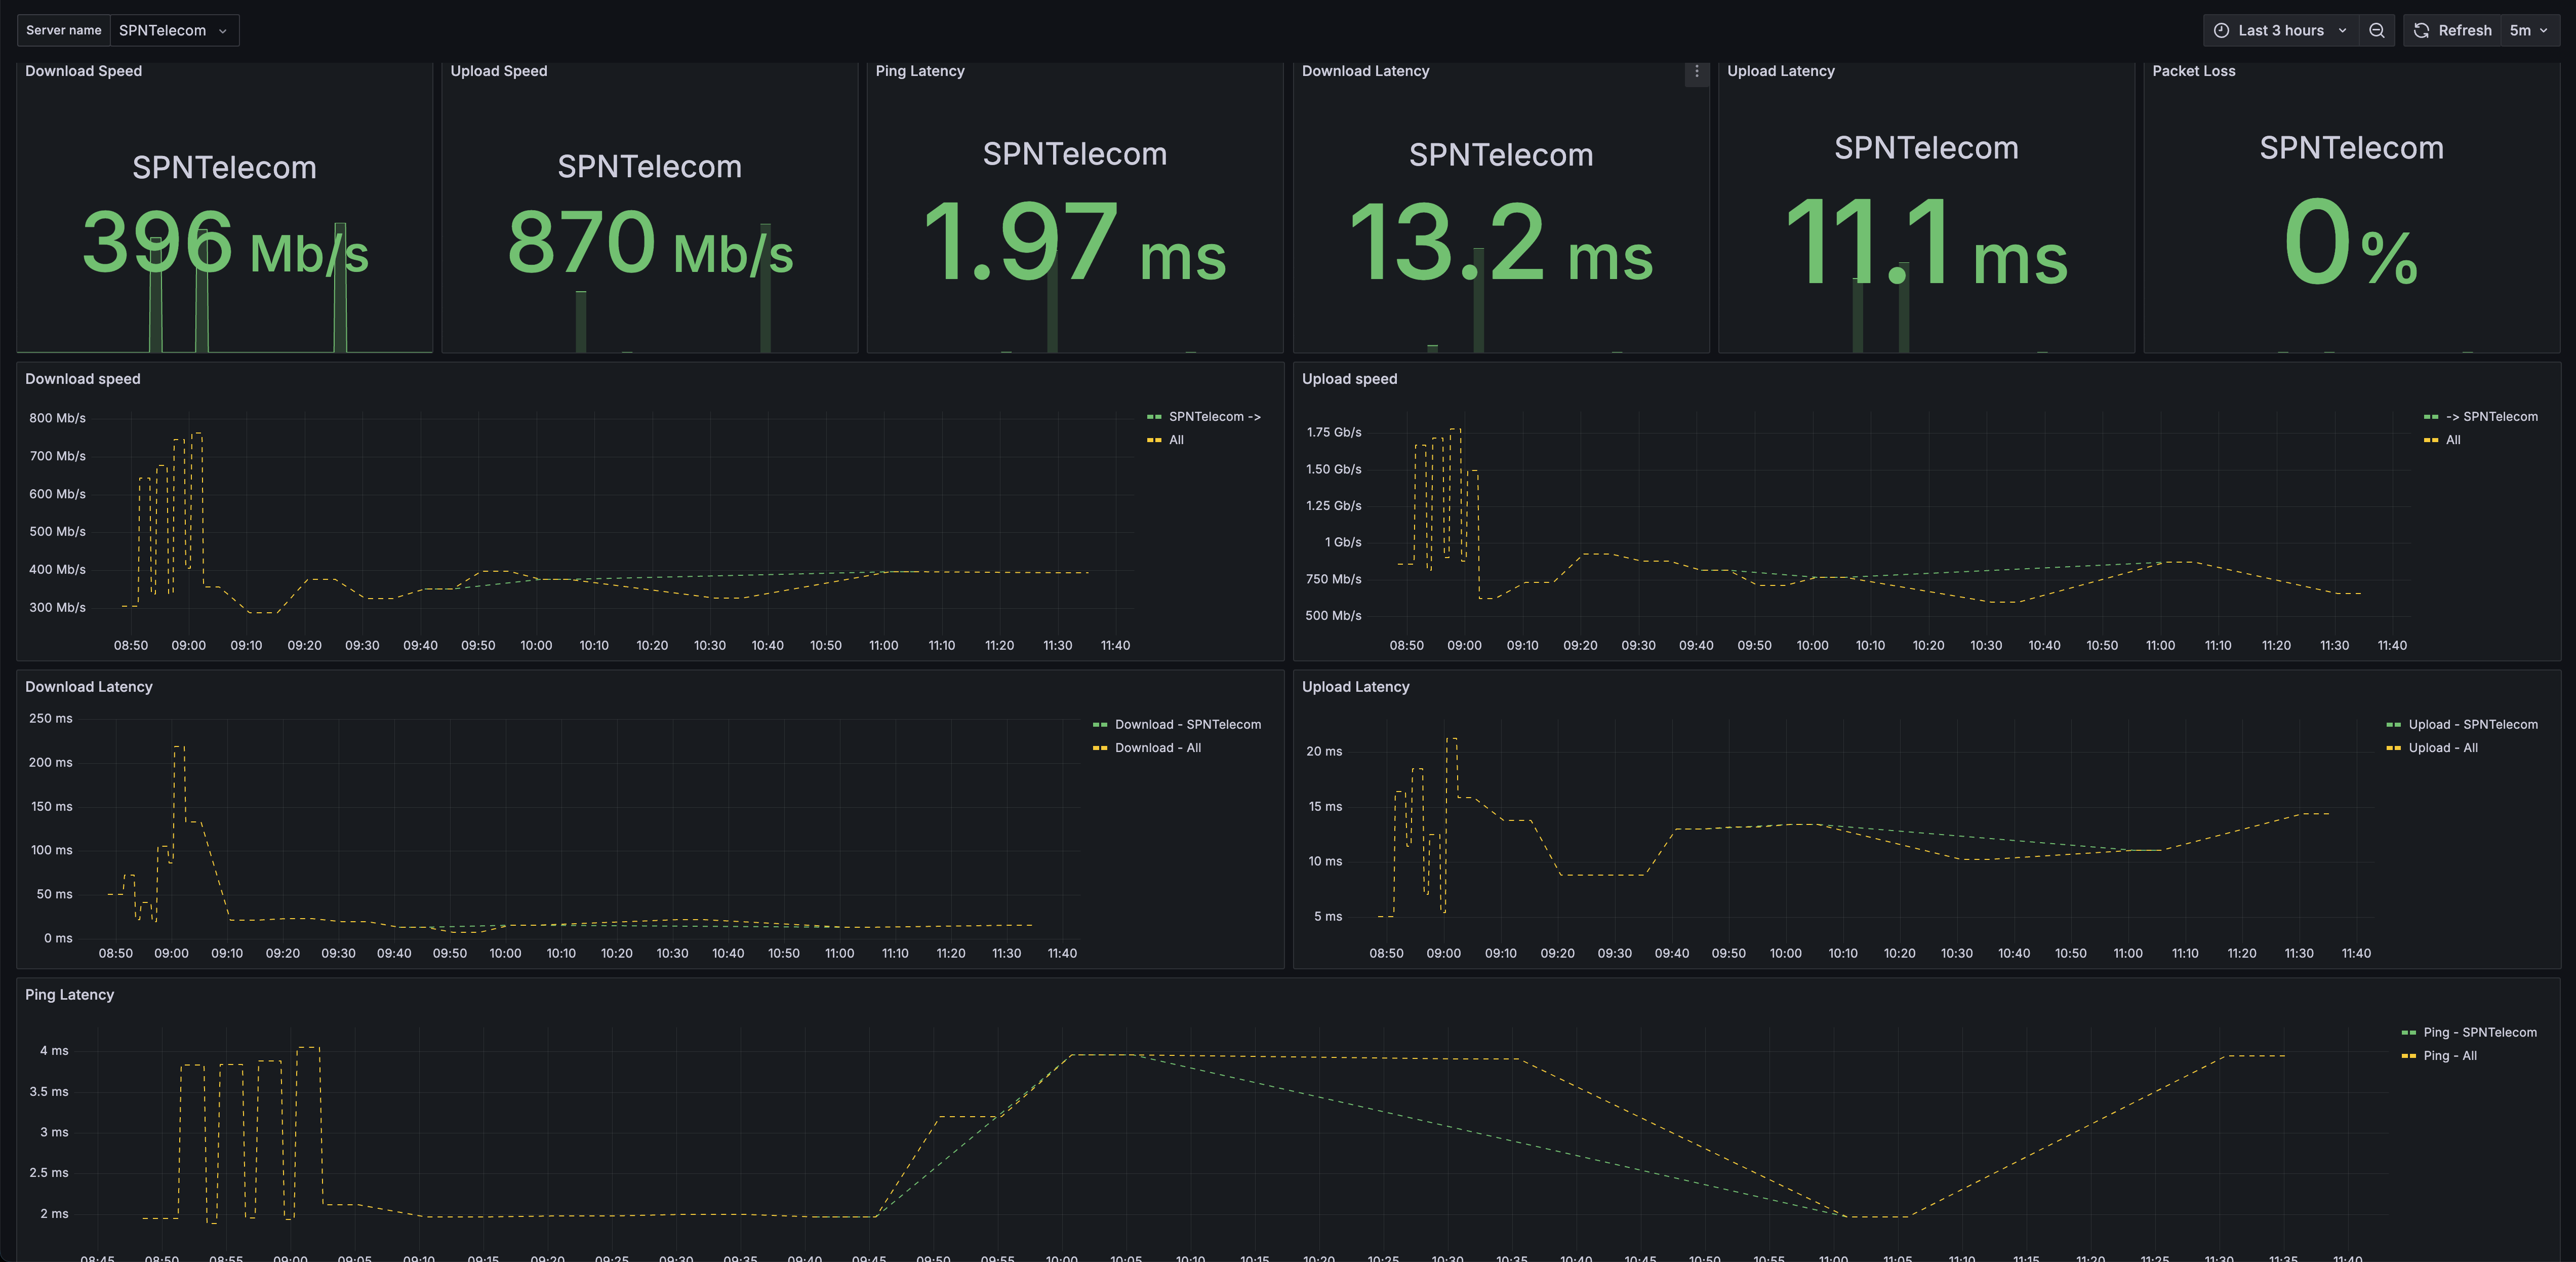The width and height of the screenshot is (2576, 1262).
Task: Open the Upload Speed stat panel title
Action: pos(499,71)
